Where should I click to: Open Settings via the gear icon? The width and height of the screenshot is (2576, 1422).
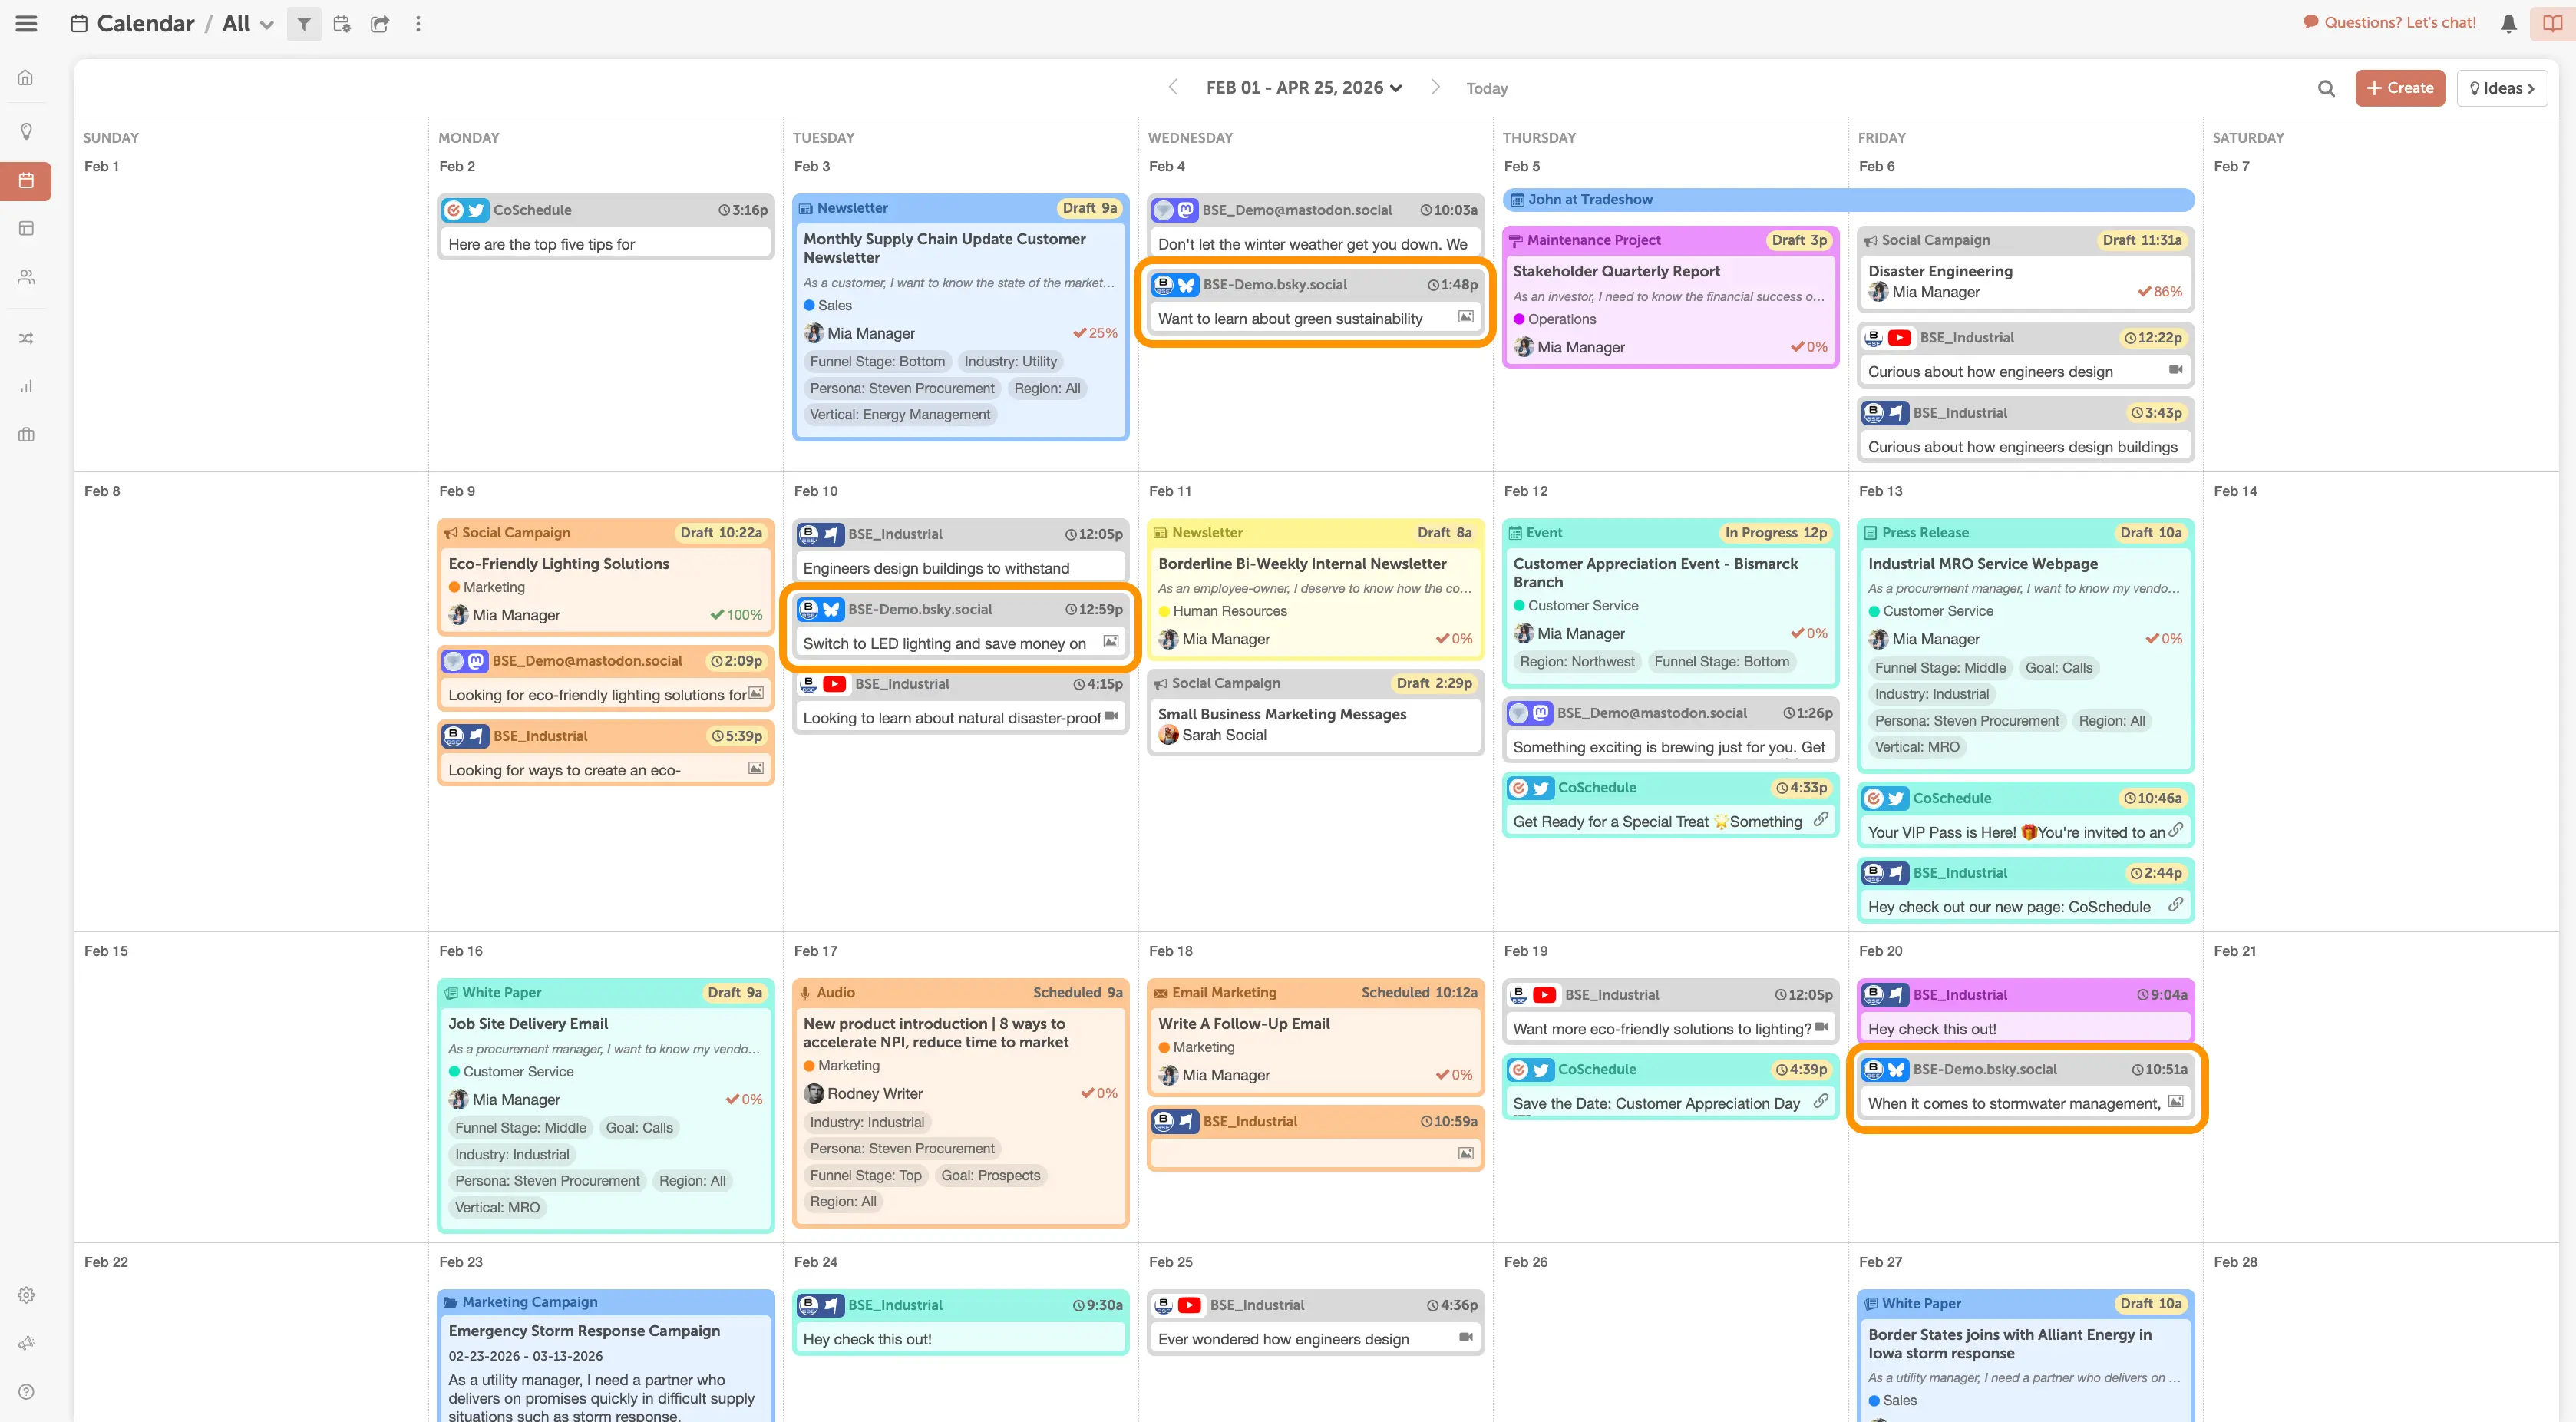[26, 1294]
